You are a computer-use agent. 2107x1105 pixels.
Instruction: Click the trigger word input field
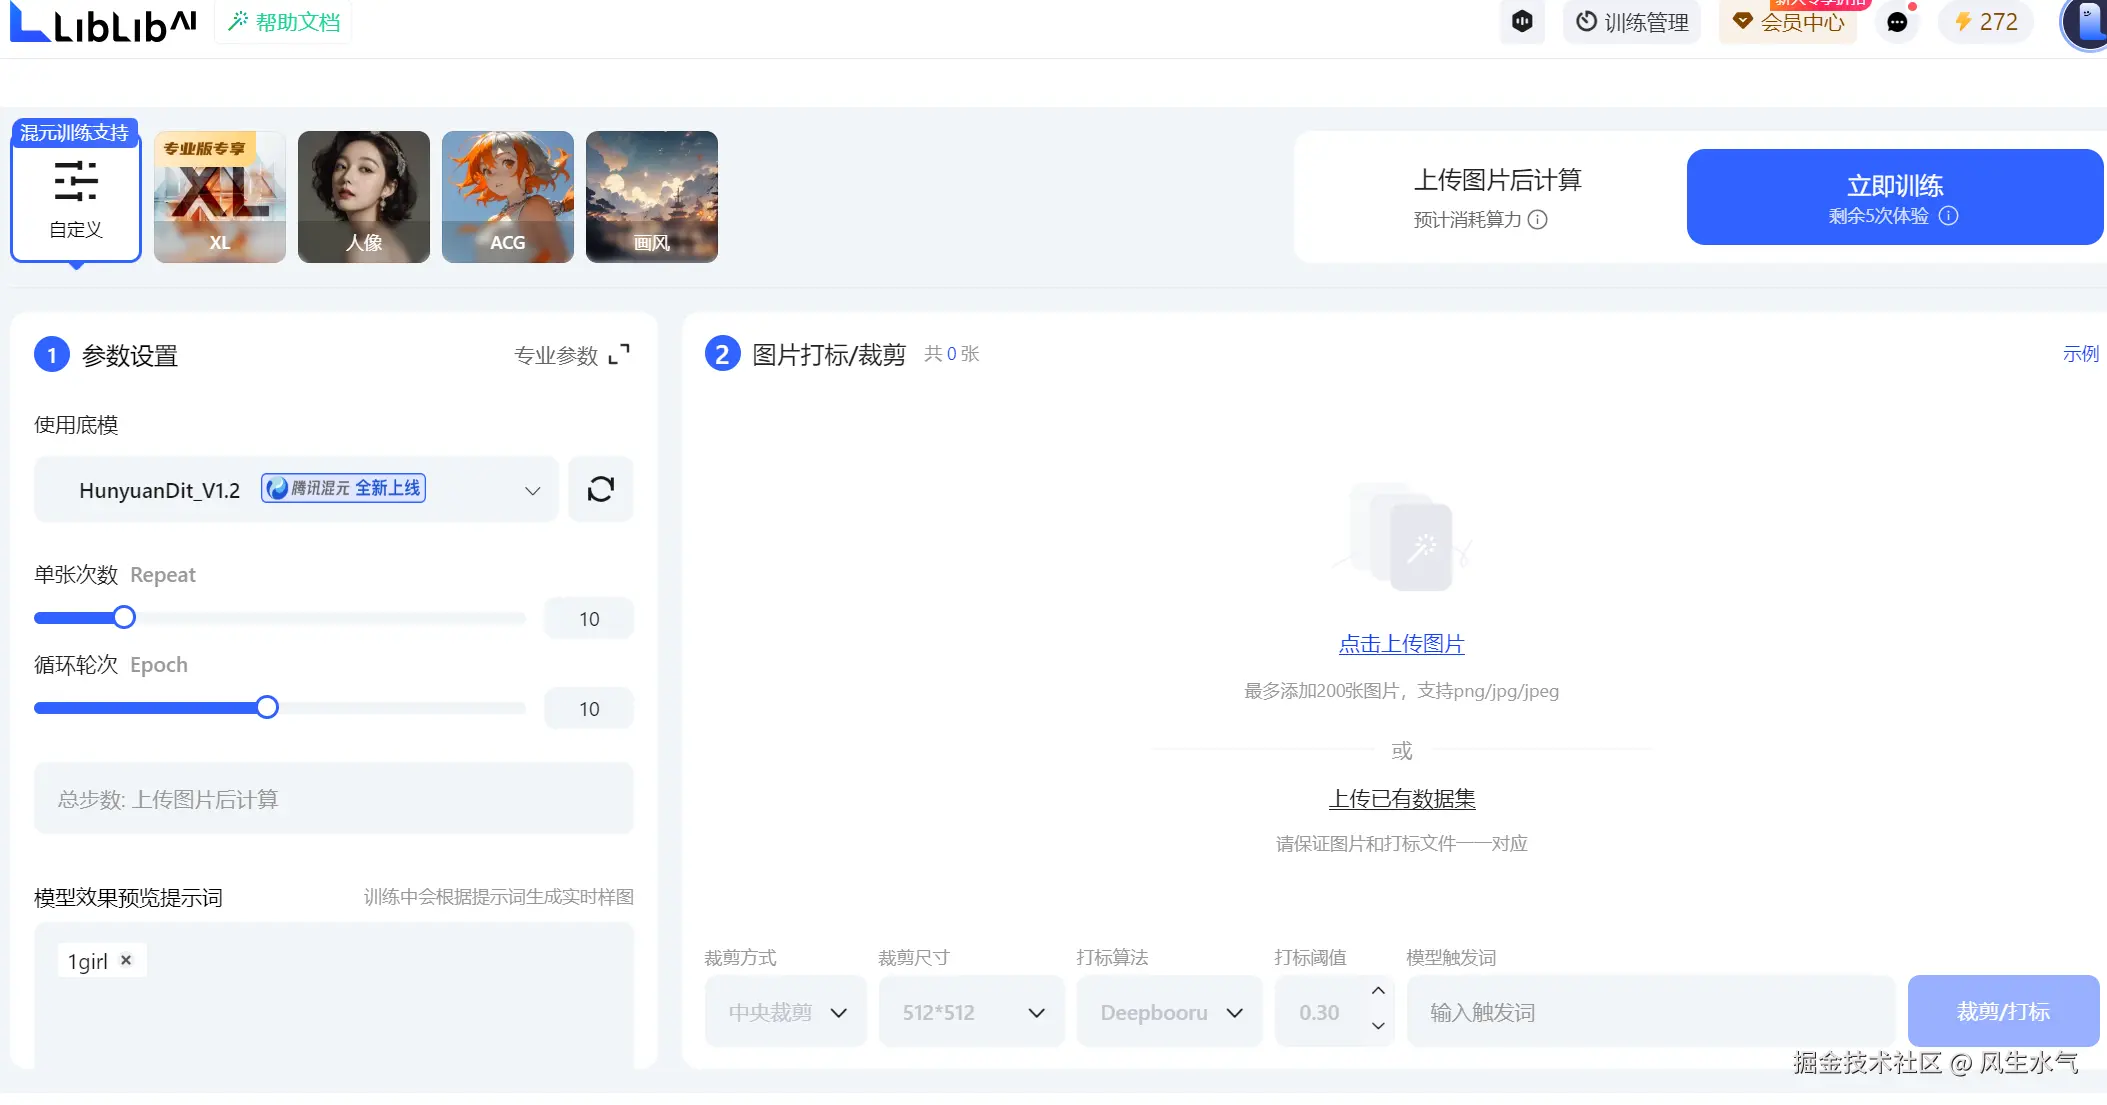(x=1650, y=1012)
